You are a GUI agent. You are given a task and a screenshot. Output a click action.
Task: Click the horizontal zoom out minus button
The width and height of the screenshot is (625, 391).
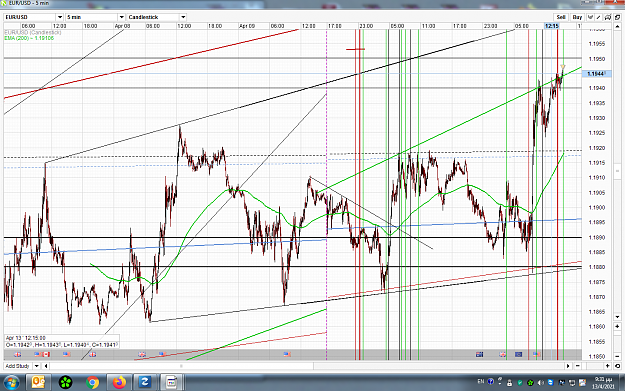click(x=578, y=366)
